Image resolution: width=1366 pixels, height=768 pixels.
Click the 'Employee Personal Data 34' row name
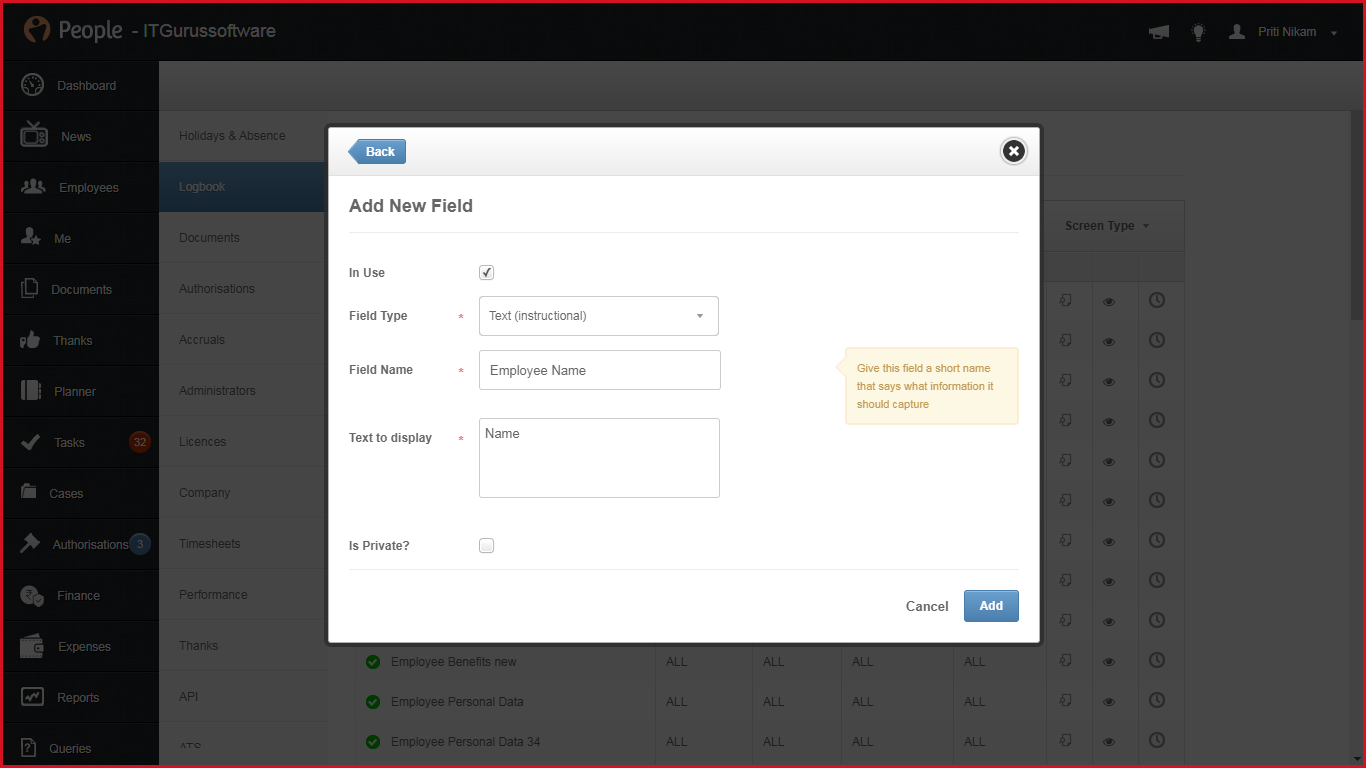coord(466,742)
